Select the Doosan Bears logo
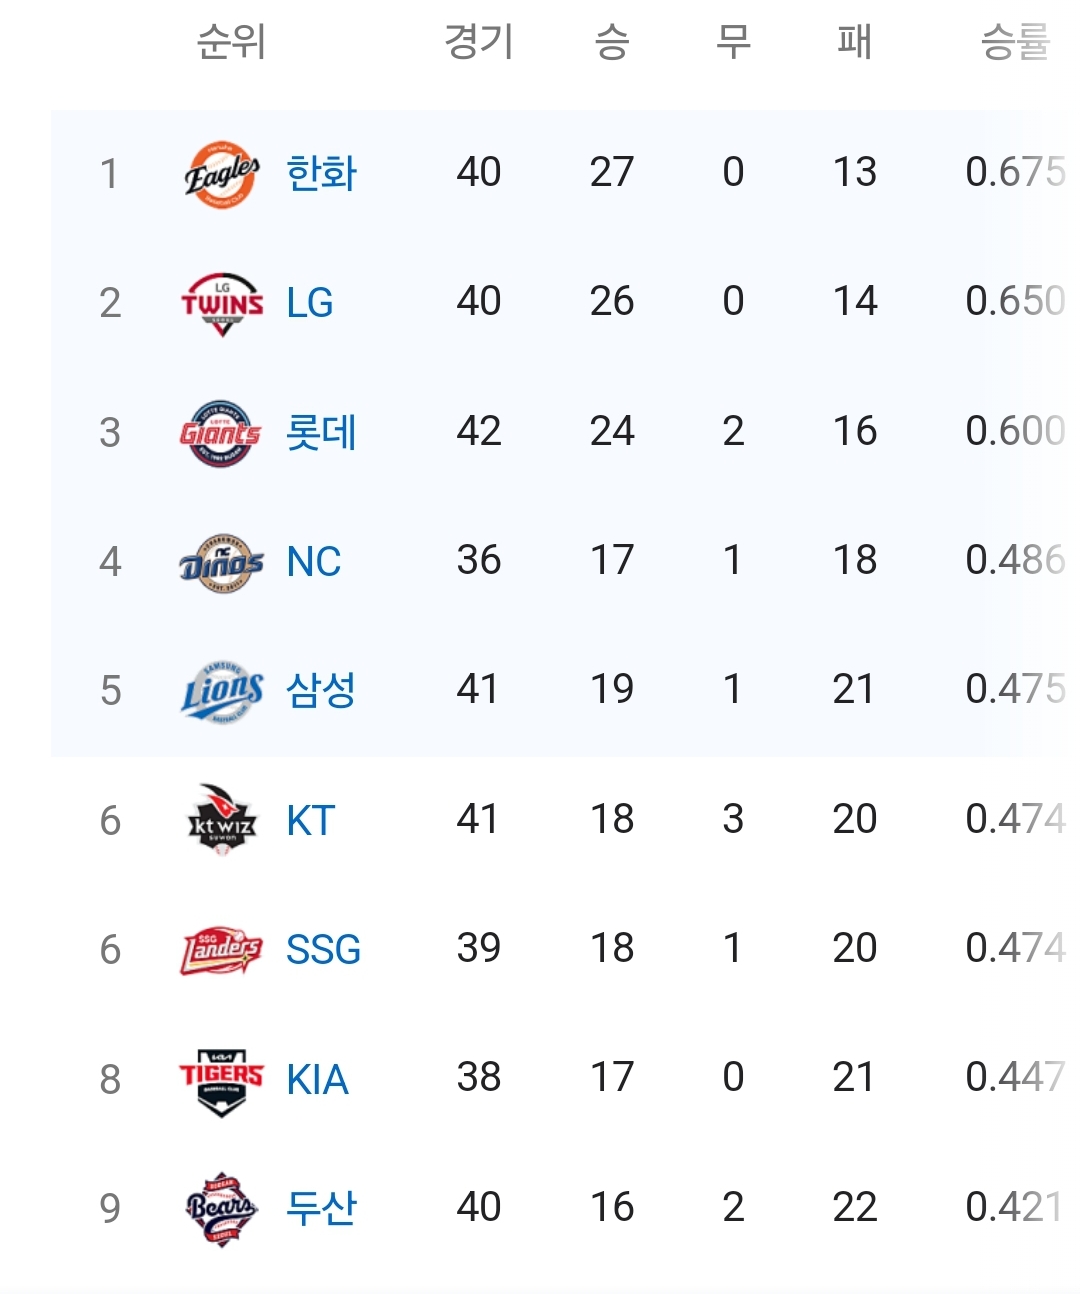The image size is (1080, 1294). (x=221, y=1209)
